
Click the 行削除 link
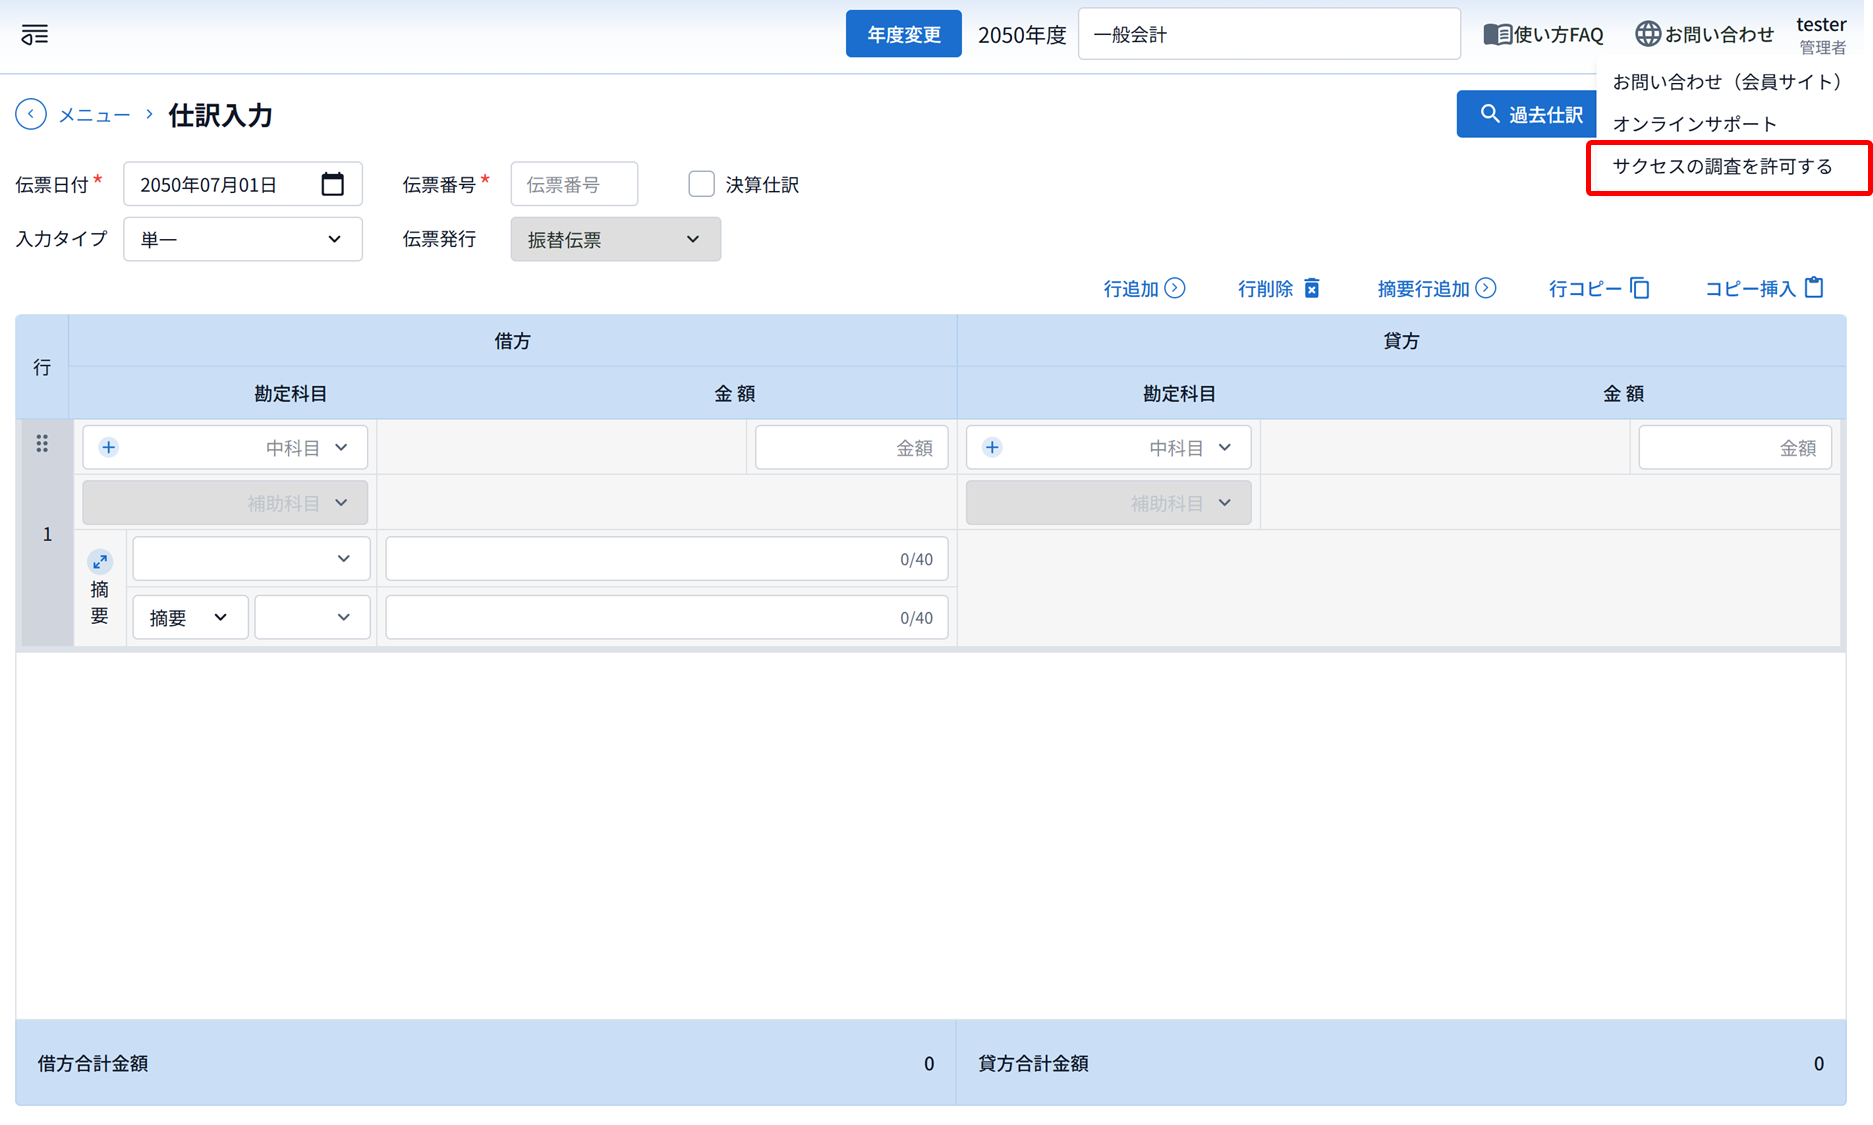(1279, 288)
